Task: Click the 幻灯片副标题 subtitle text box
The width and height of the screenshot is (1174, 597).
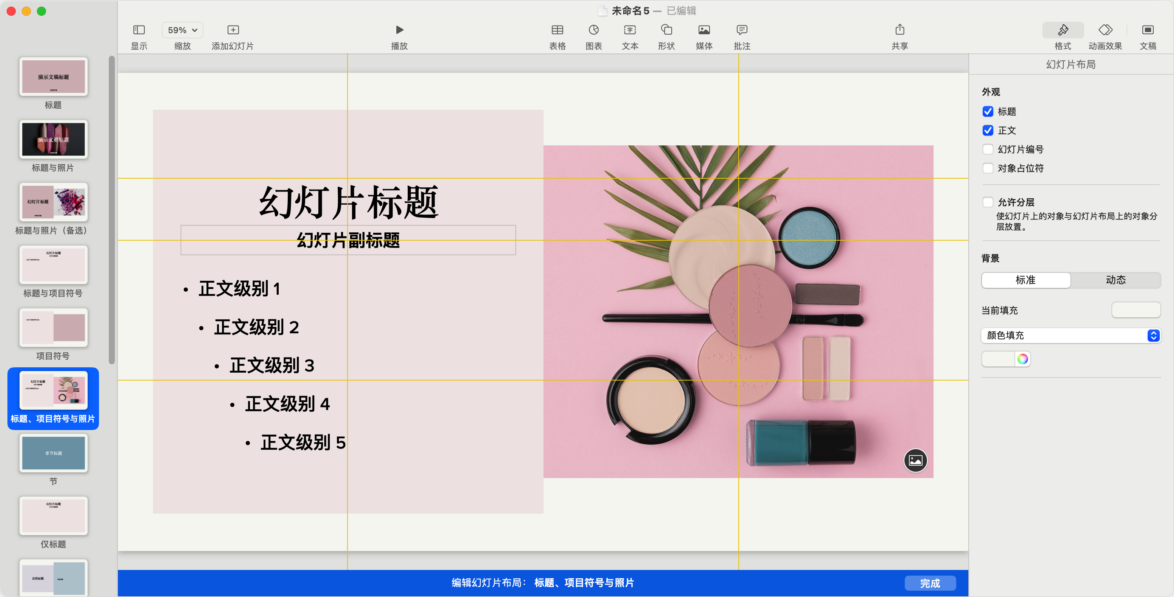Action: point(348,240)
